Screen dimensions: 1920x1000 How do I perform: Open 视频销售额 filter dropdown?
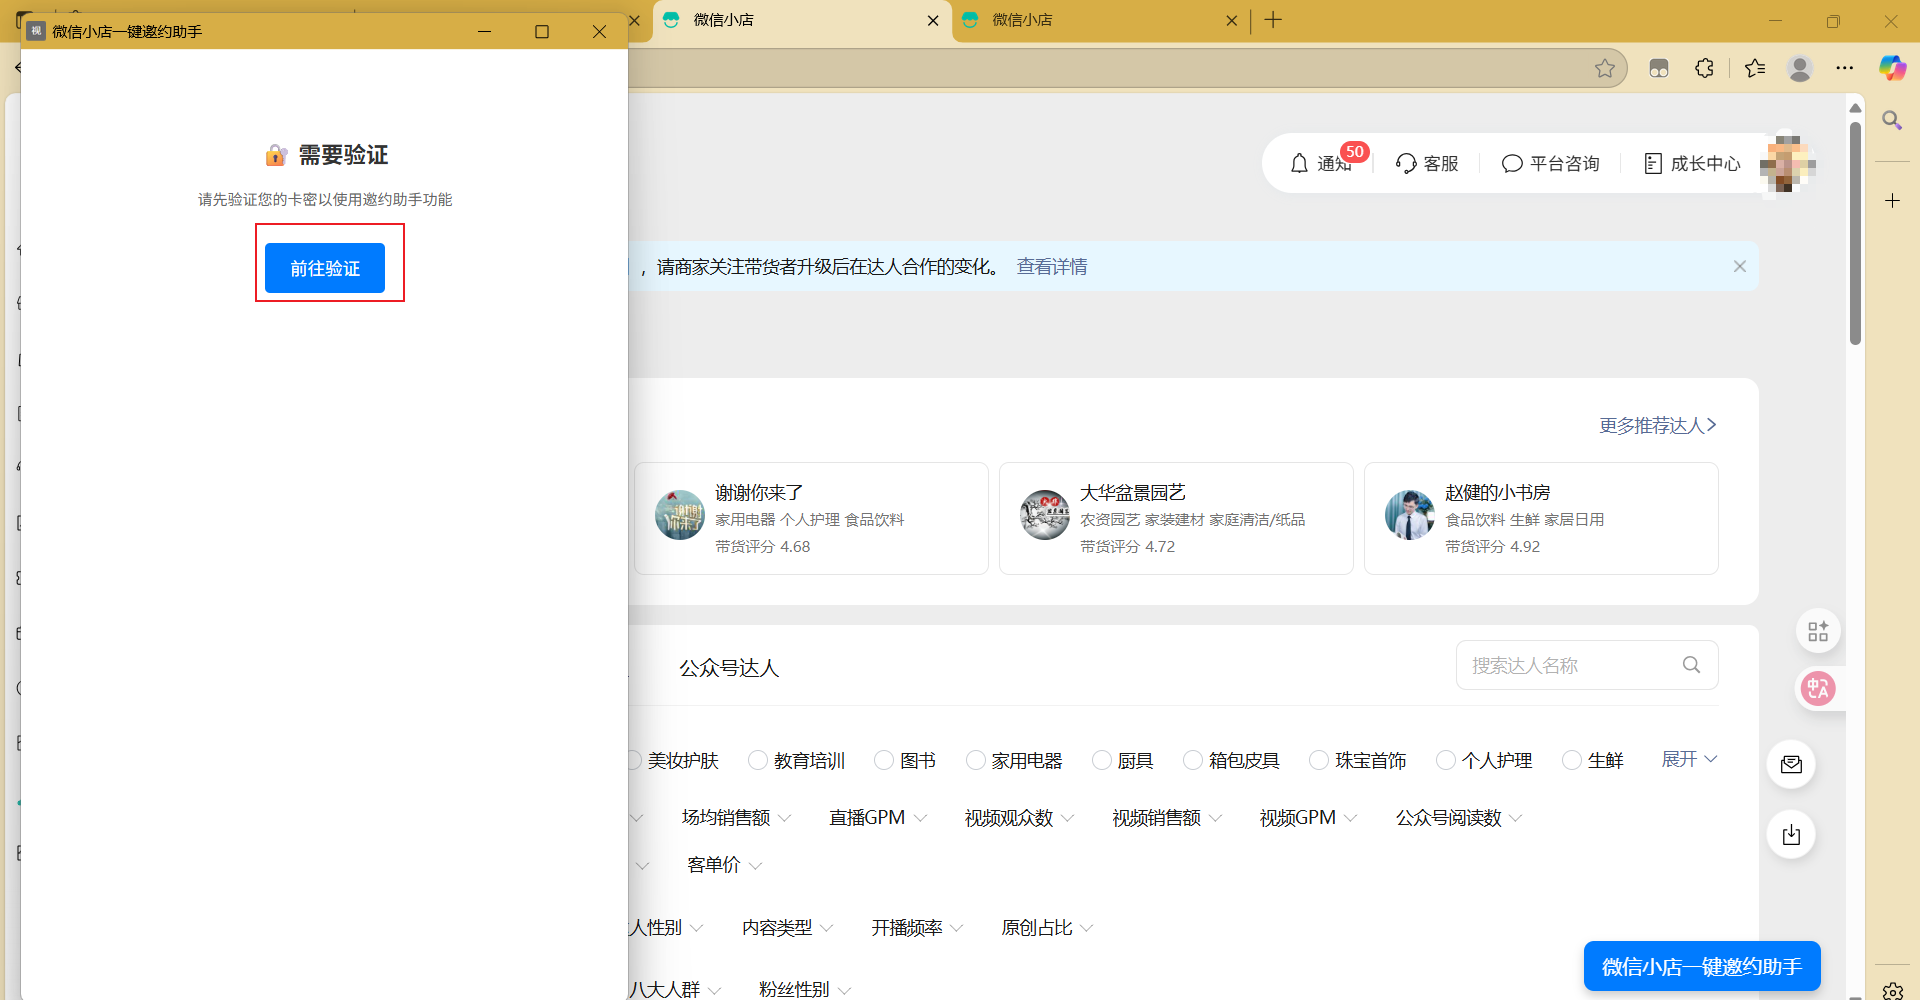(x=1167, y=818)
